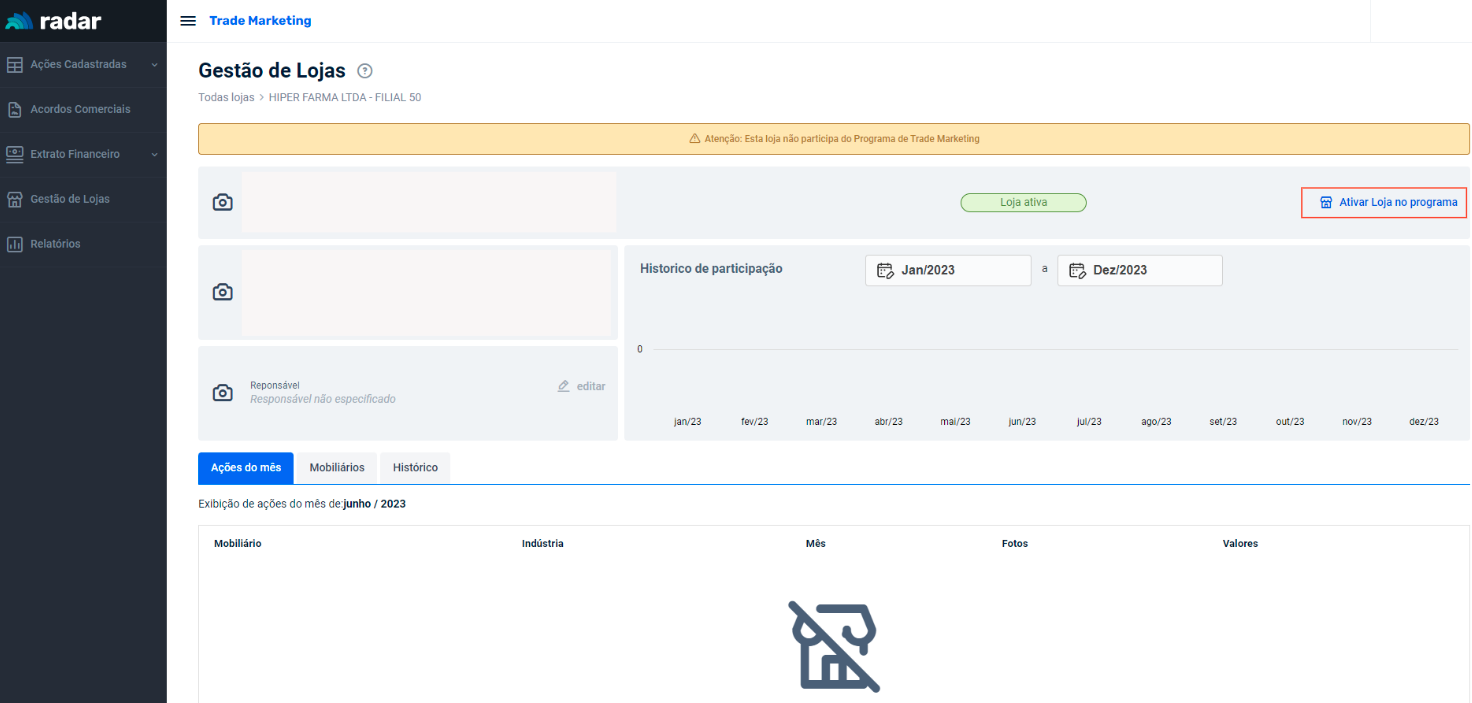Expand the Extrato Financeiro submenu chevron

(x=154, y=155)
